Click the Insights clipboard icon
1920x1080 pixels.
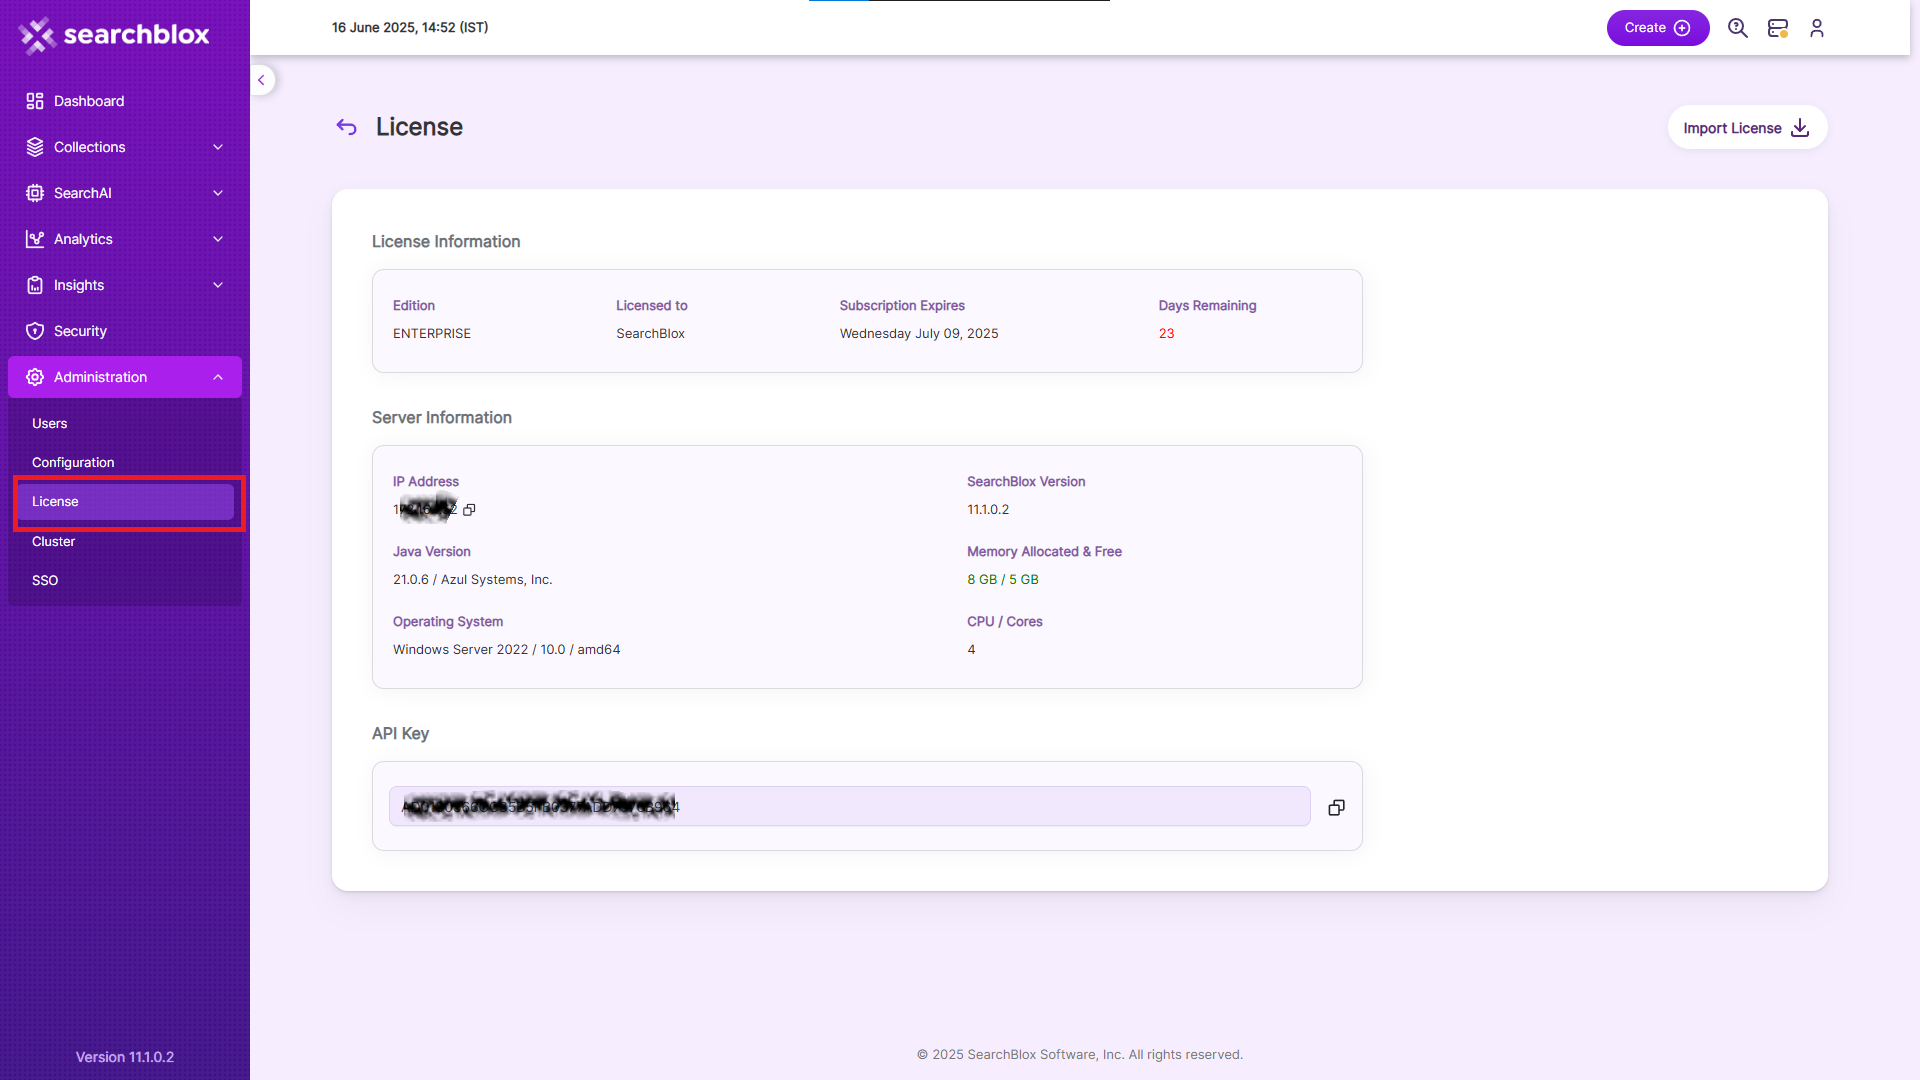(35, 285)
